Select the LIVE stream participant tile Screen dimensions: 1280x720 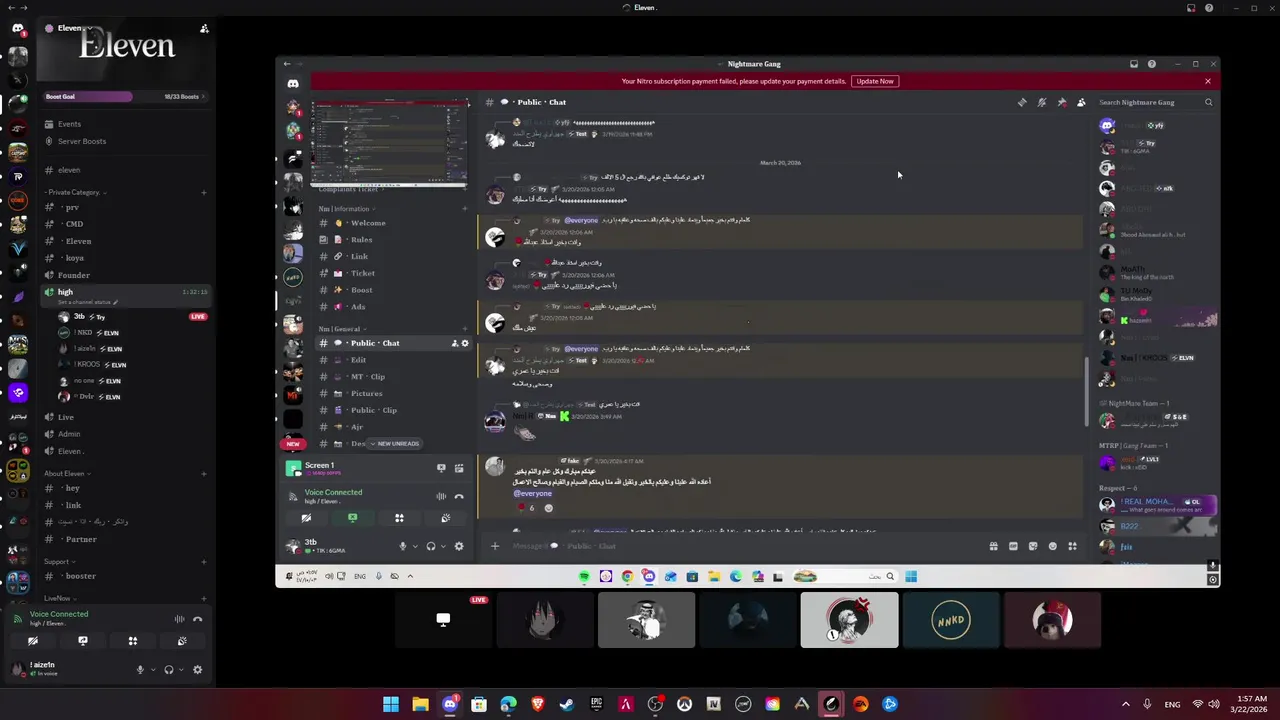click(x=443, y=620)
